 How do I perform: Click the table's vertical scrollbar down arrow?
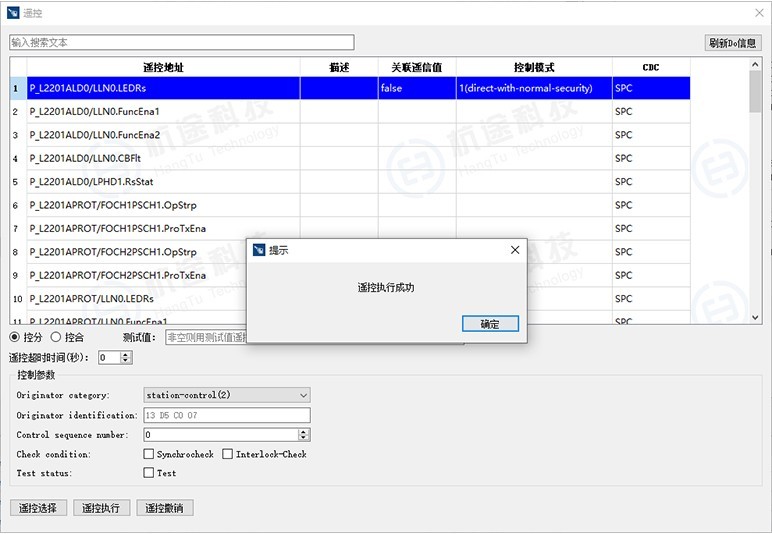pos(756,317)
